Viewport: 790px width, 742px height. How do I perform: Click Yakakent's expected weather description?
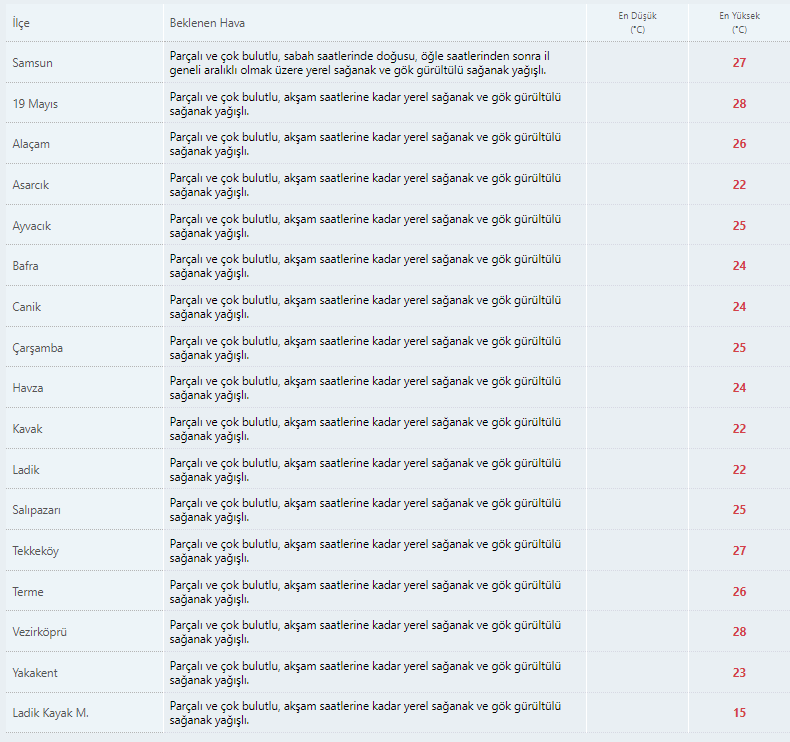click(x=365, y=673)
